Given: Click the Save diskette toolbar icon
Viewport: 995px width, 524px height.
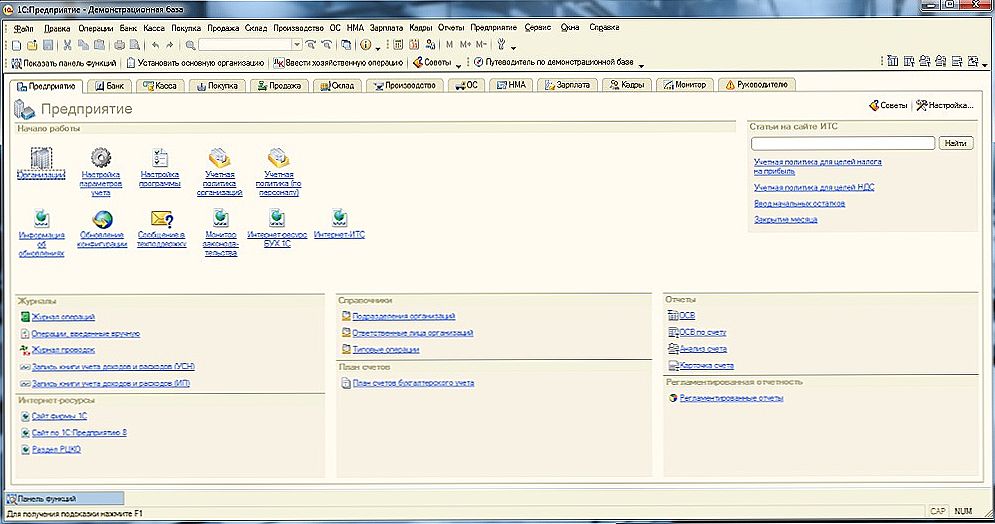Looking at the screenshot, I should click(x=48, y=45).
